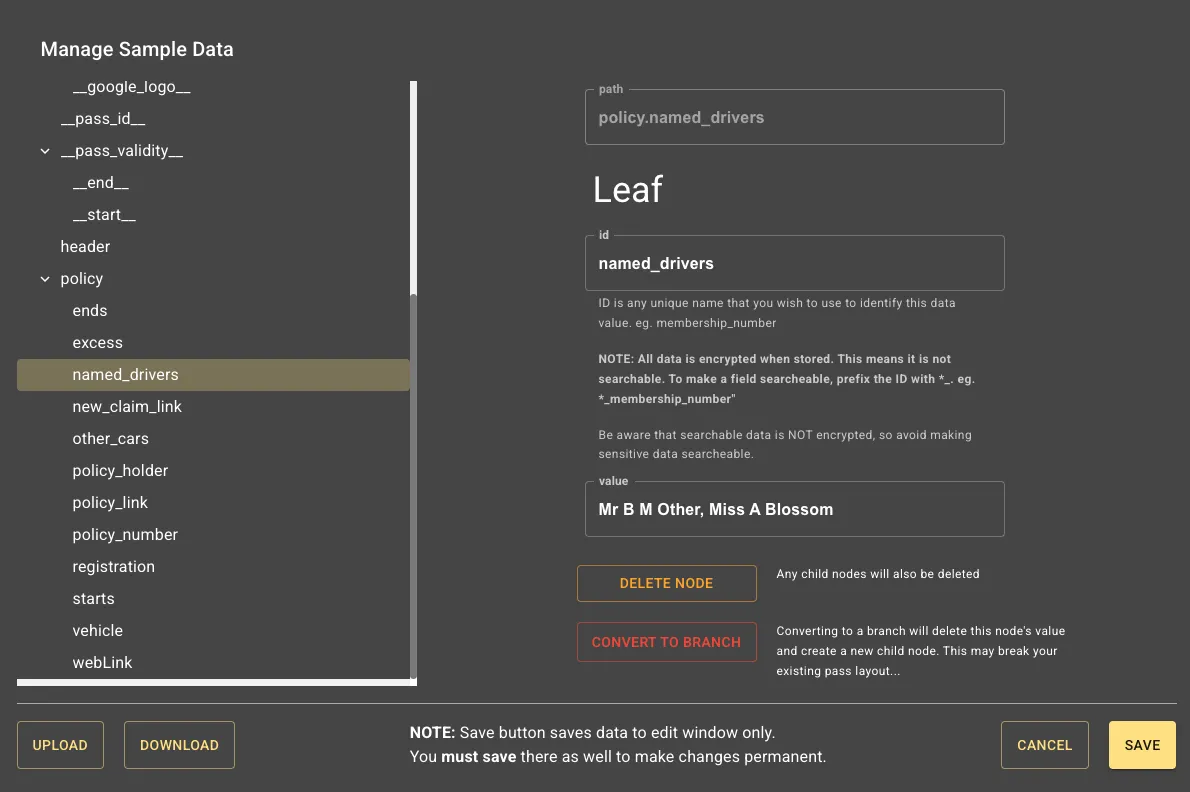This screenshot has width=1190, height=792.
Task: Convert the leaf to a branch
Action: coord(666,641)
